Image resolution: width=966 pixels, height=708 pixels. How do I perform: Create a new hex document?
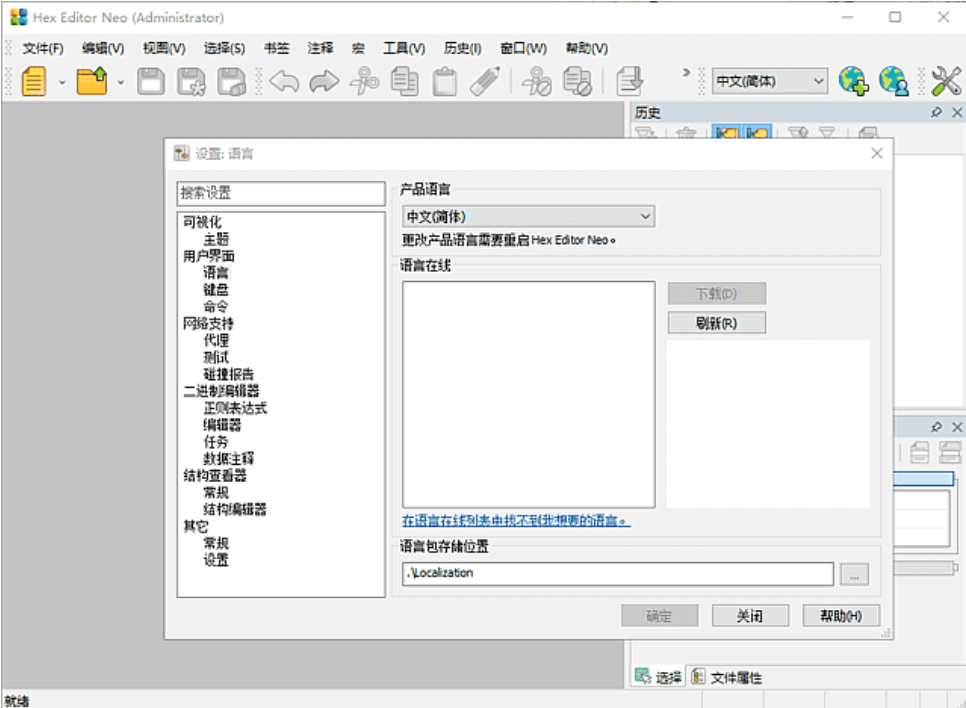click(x=33, y=80)
